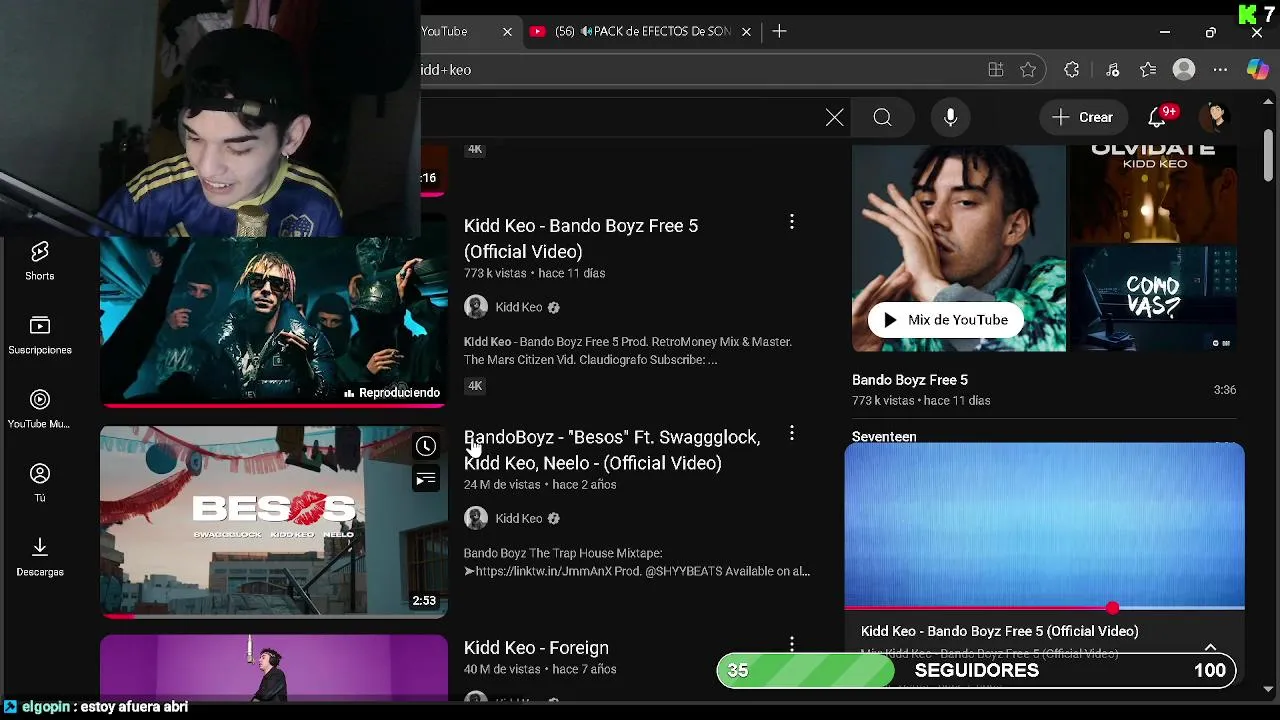Open the Copilot icon in the browser

click(1258, 69)
